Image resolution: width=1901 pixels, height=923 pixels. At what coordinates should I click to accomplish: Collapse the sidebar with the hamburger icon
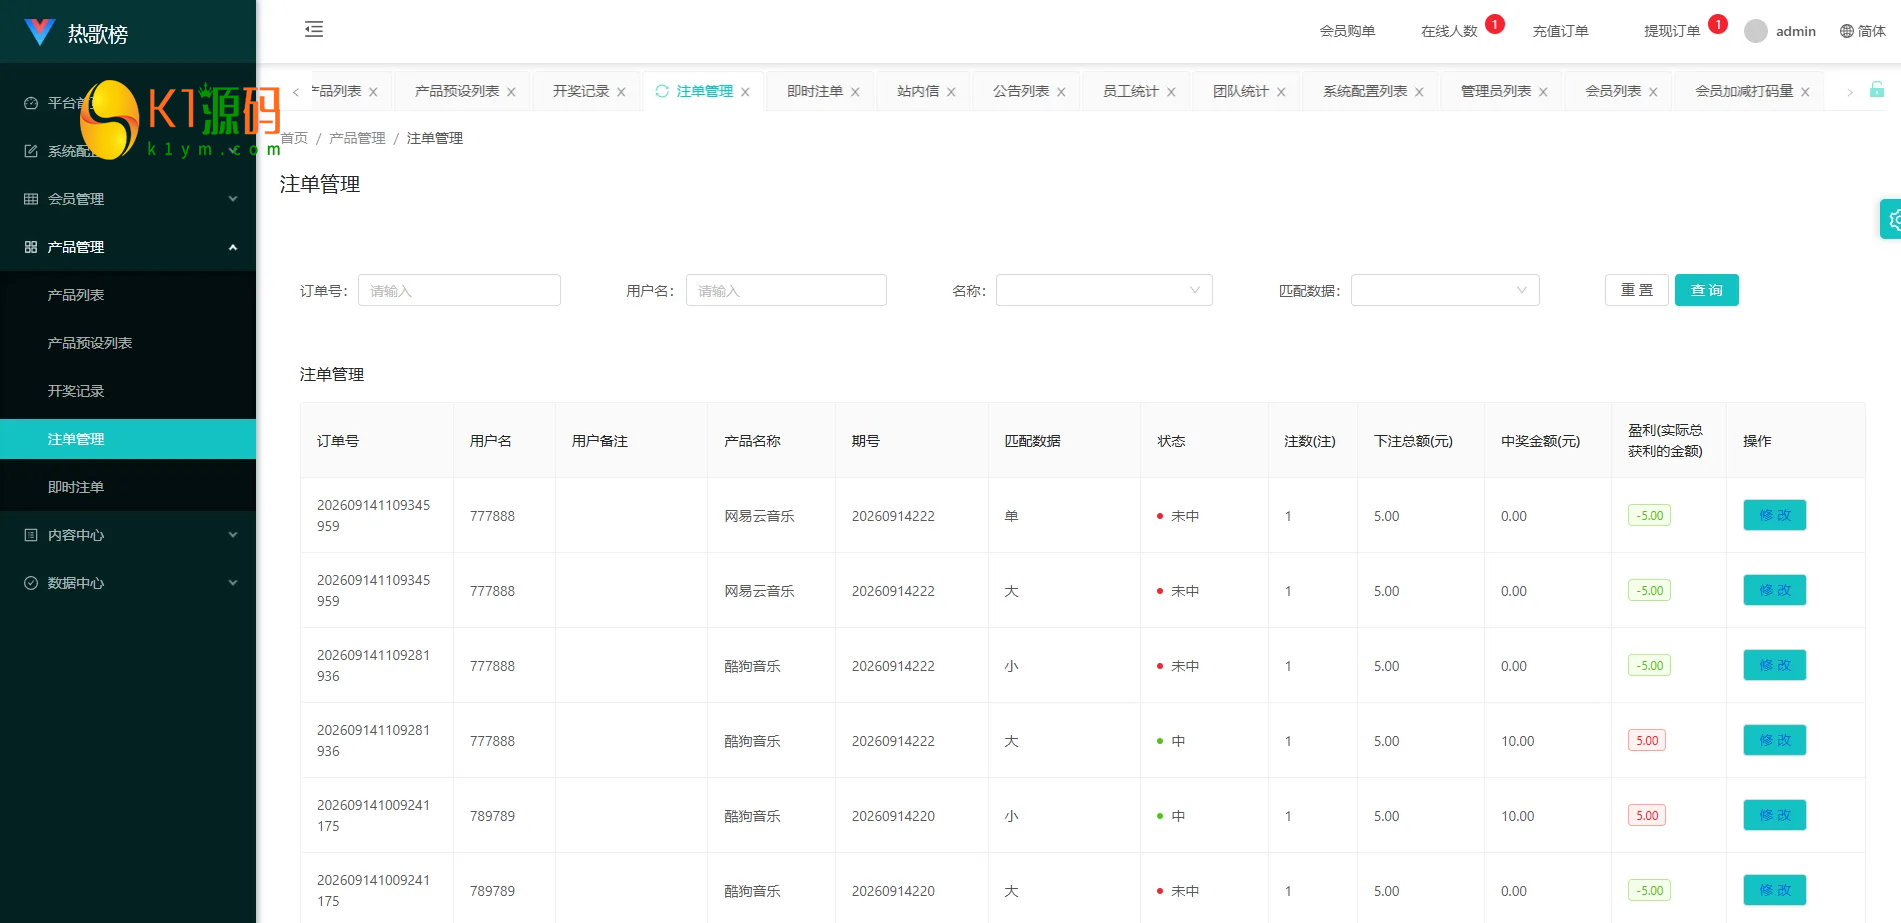[314, 29]
